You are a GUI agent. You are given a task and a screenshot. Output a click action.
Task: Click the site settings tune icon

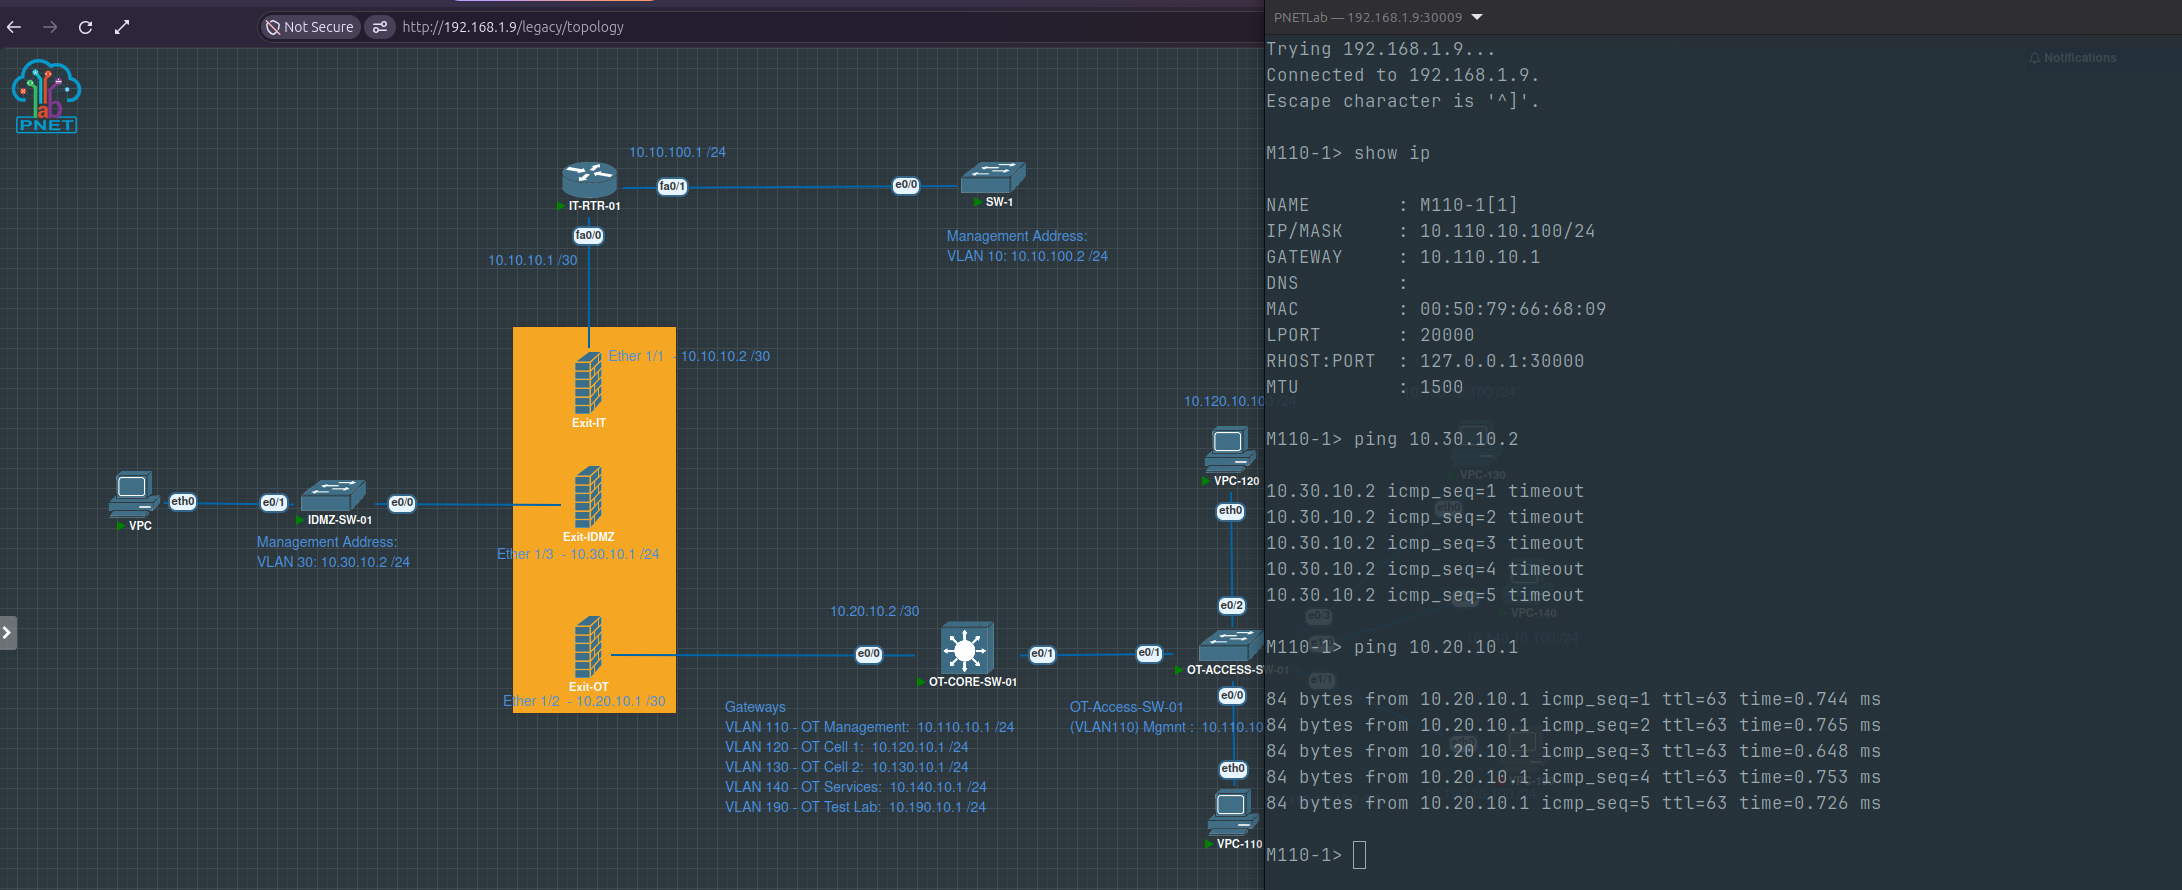coord(380,27)
